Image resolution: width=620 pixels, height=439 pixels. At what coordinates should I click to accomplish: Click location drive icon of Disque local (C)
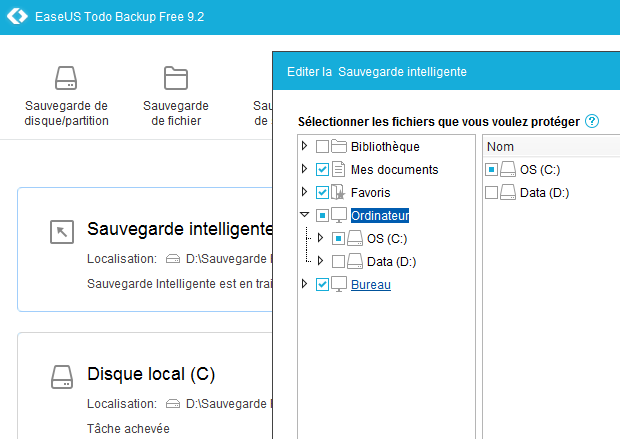(x=173, y=403)
